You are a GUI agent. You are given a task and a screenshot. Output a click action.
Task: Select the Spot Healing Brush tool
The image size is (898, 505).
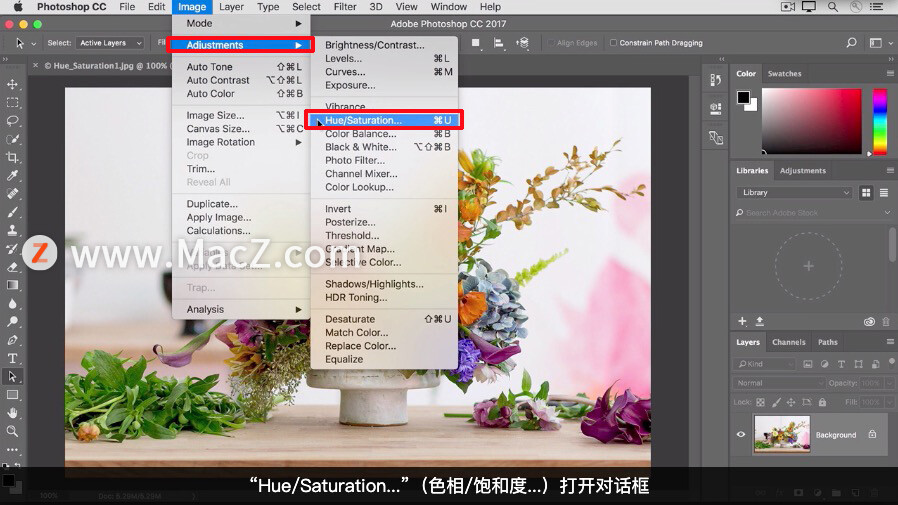13,194
